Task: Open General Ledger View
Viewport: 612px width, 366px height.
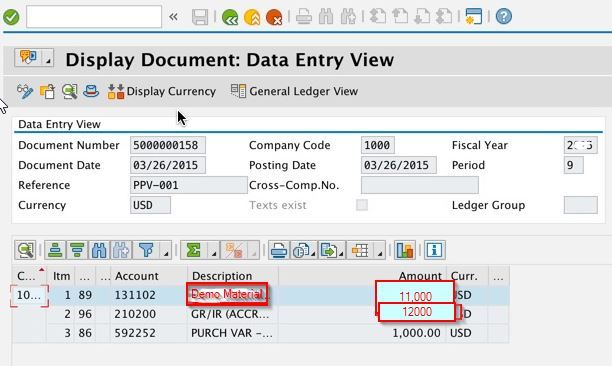Action: point(294,91)
